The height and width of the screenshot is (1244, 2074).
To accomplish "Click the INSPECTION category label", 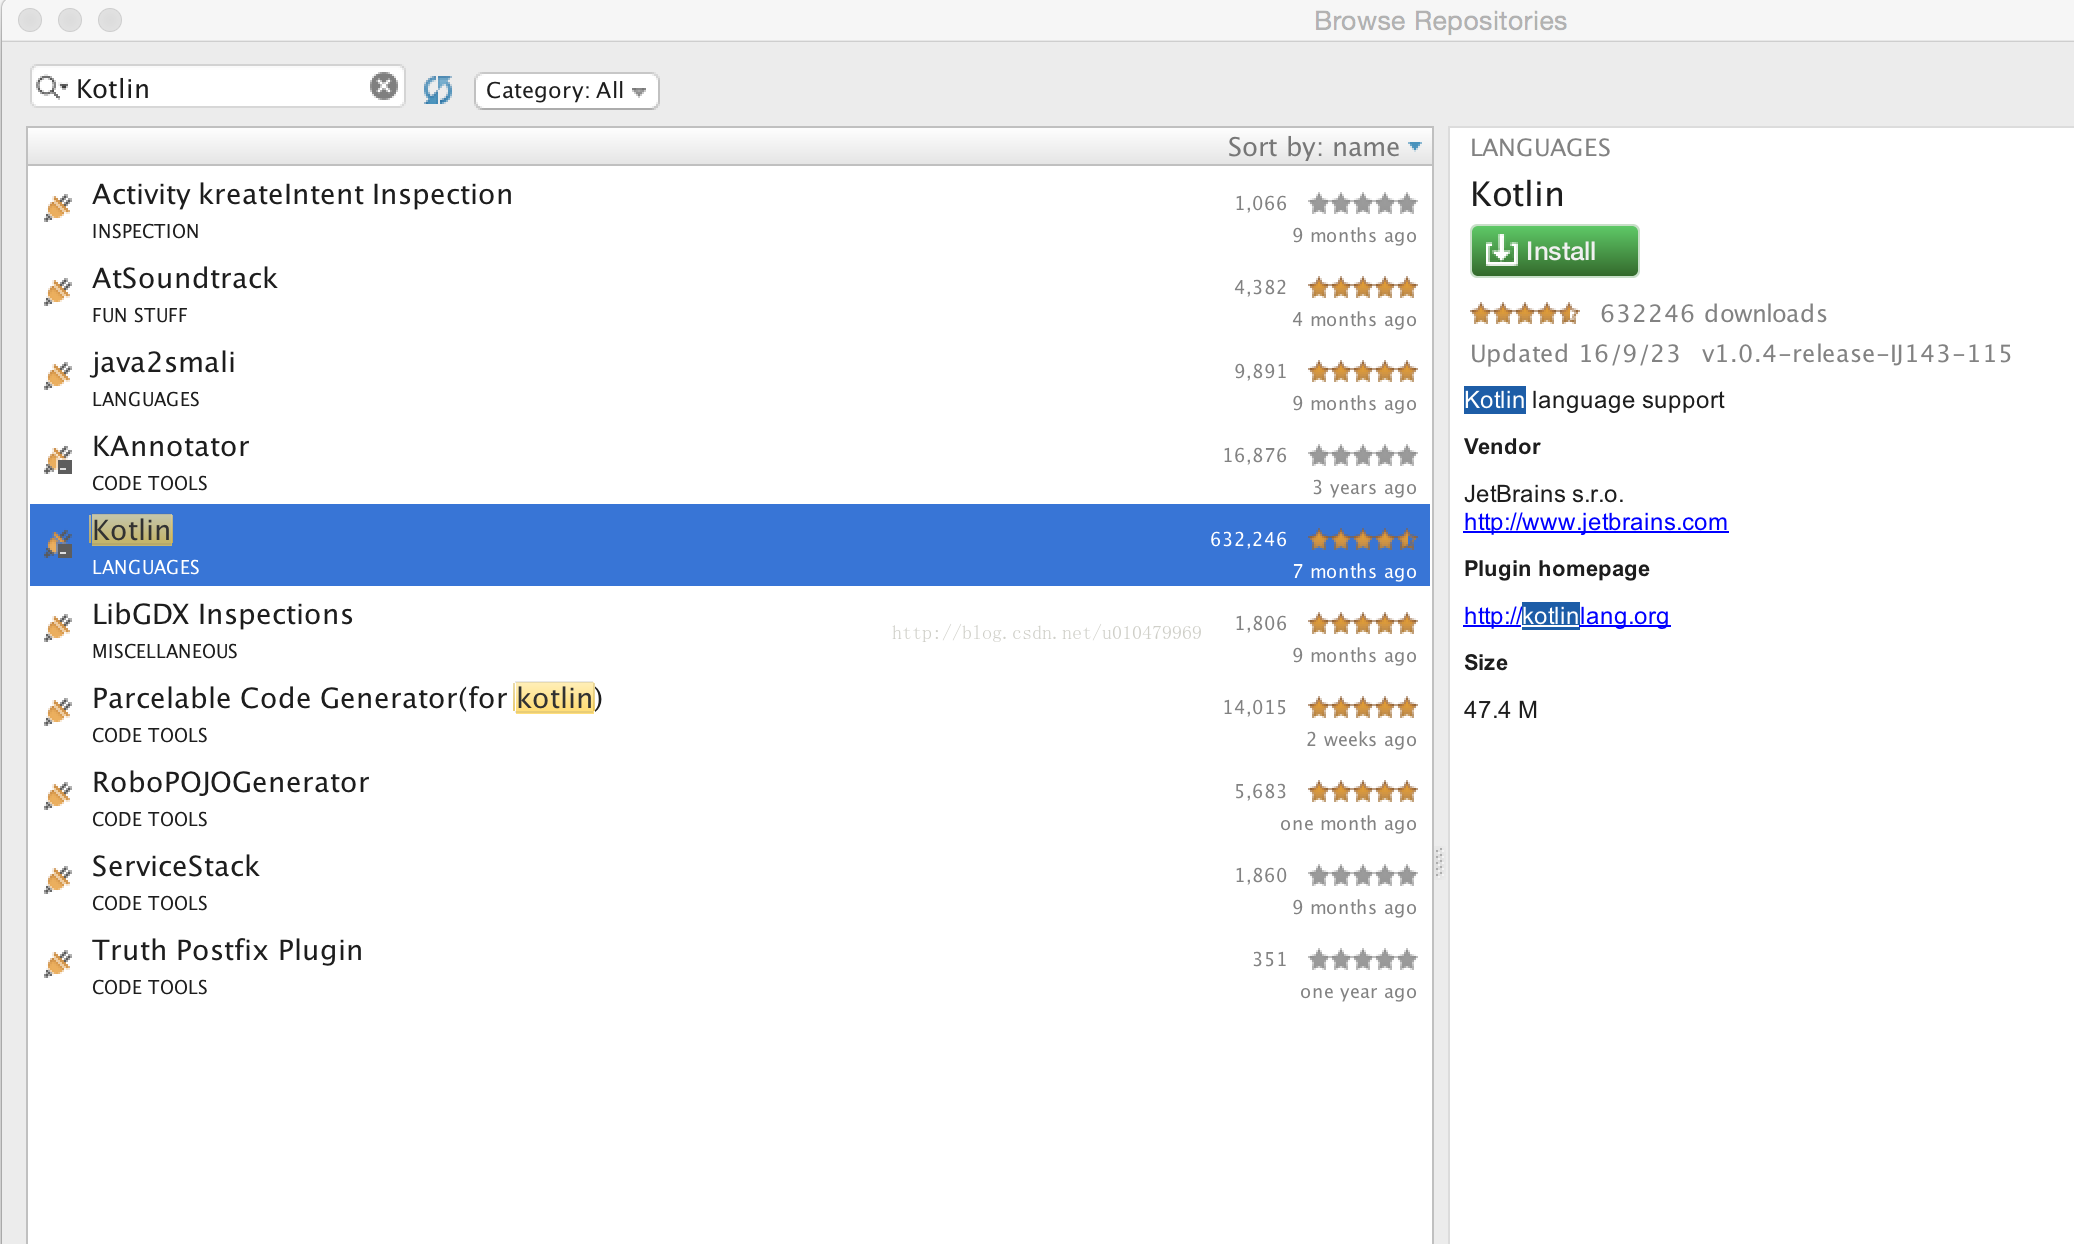I will (x=146, y=231).
